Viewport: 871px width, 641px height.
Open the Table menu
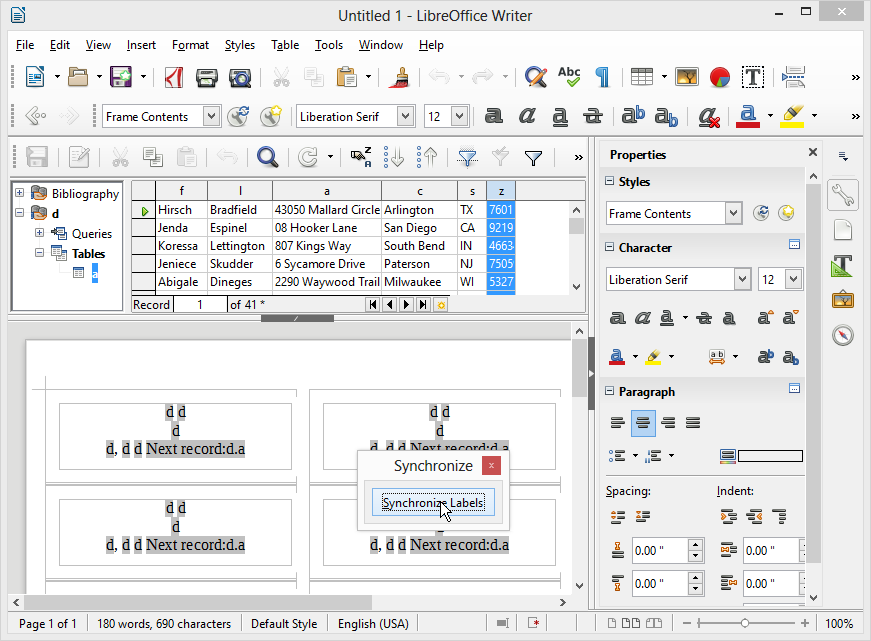click(285, 45)
